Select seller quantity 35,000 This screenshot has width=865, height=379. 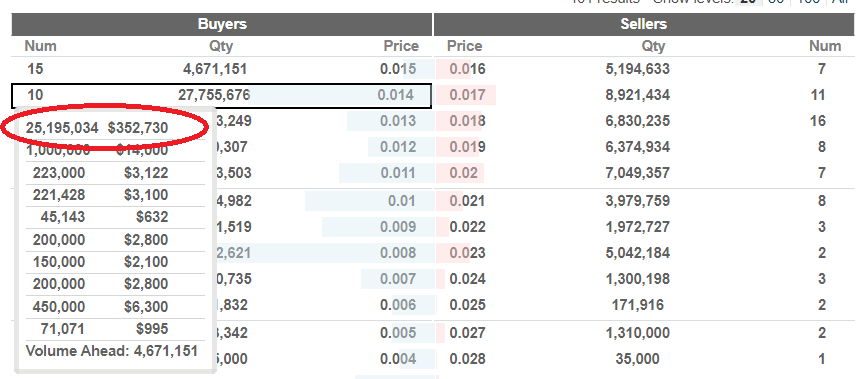[637, 359]
